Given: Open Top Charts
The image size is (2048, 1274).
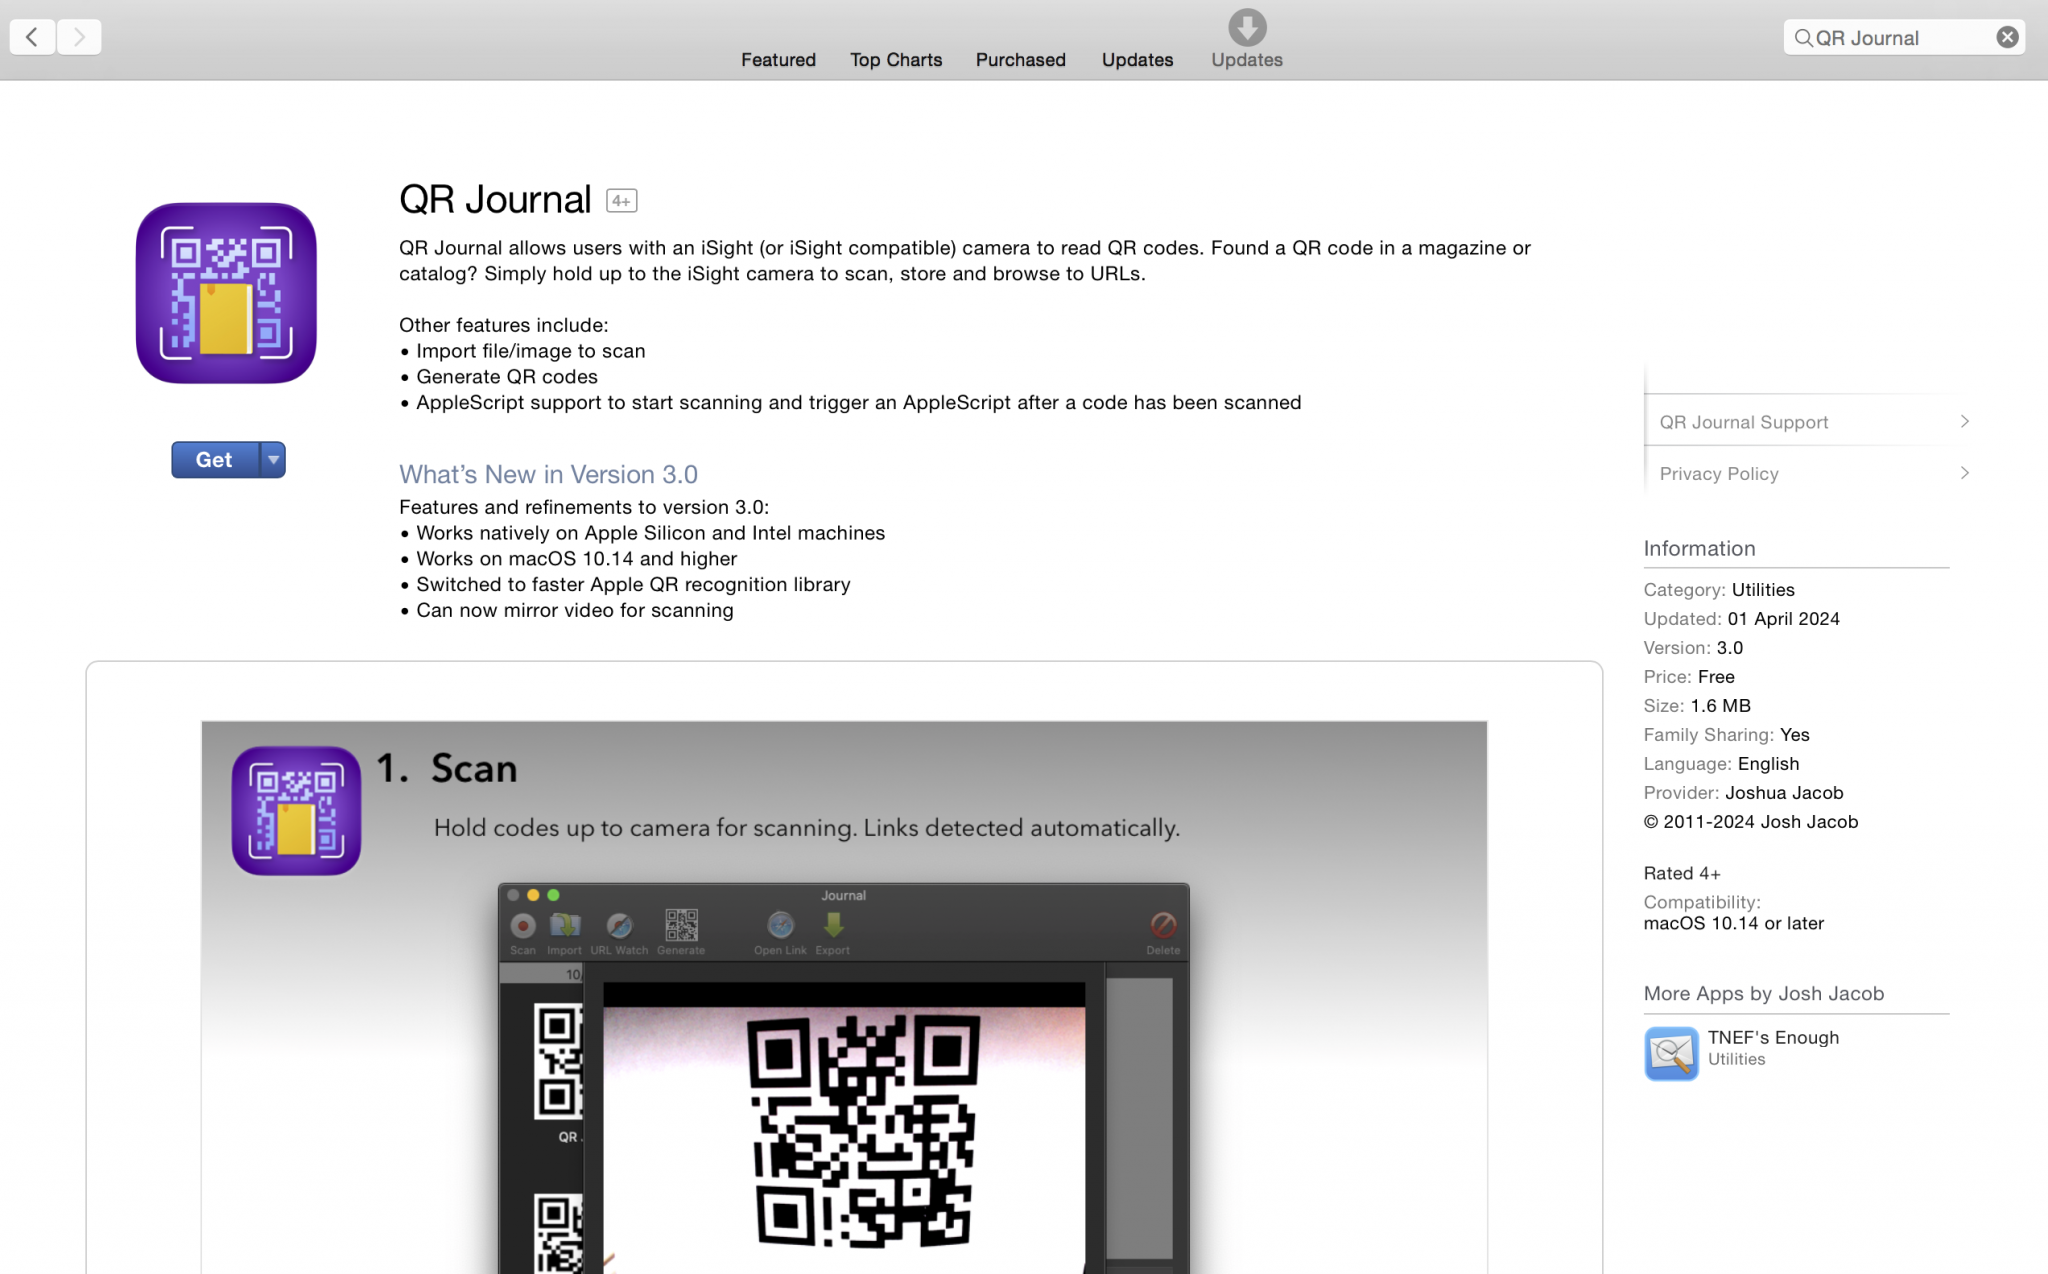Looking at the screenshot, I should pyautogui.click(x=895, y=60).
